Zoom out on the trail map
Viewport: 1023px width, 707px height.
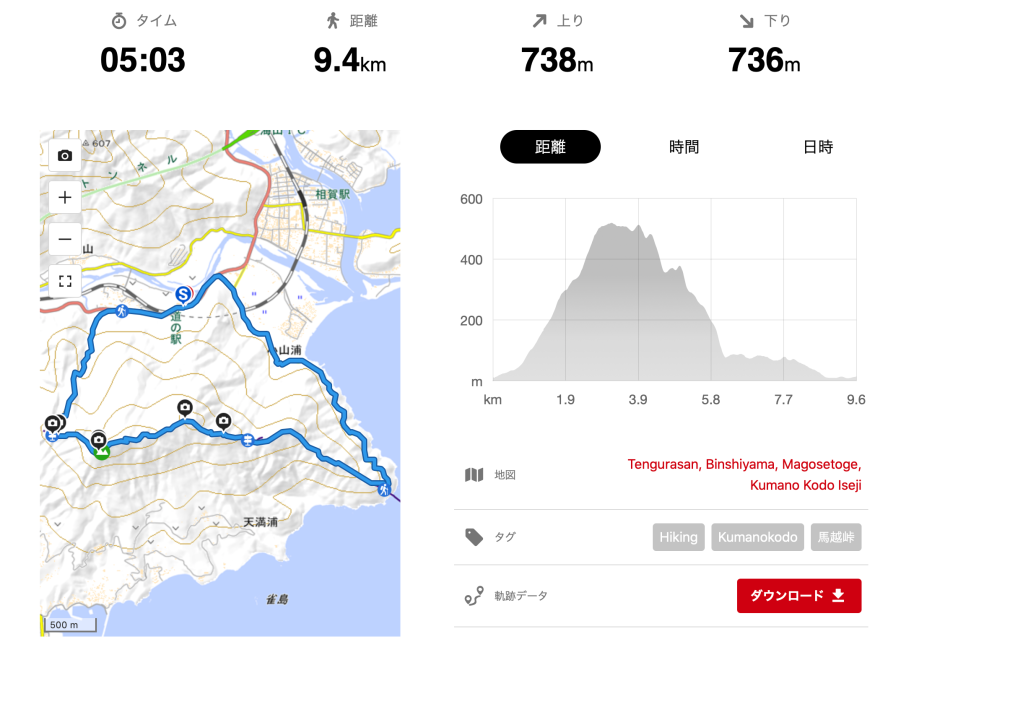pos(65,239)
